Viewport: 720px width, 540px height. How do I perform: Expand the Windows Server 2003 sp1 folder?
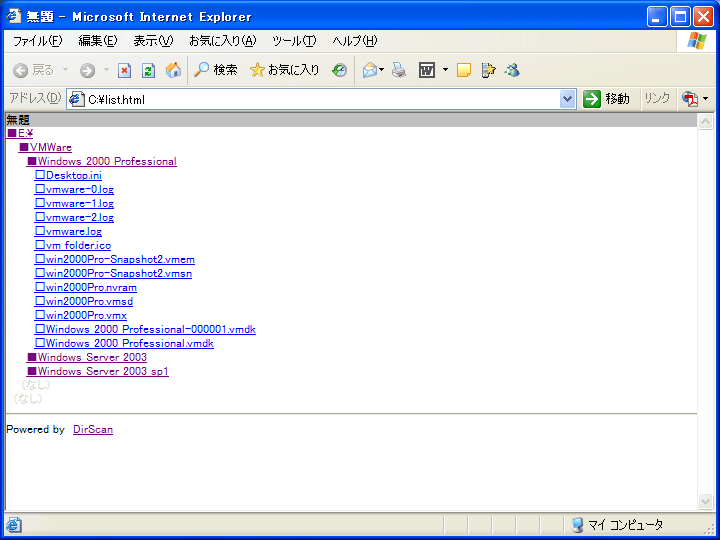point(98,371)
